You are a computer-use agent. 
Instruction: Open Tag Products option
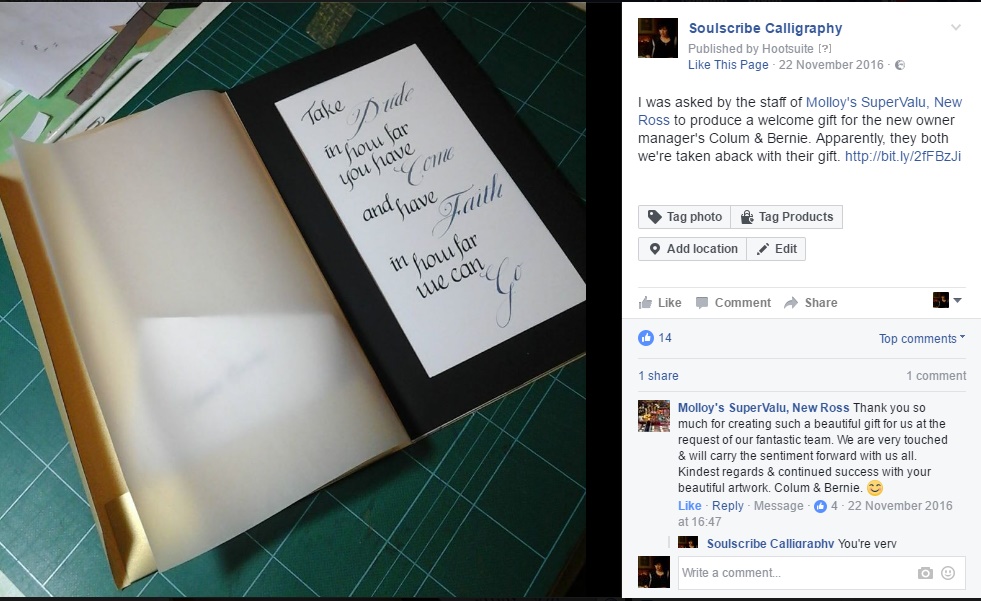tap(786, 217)
